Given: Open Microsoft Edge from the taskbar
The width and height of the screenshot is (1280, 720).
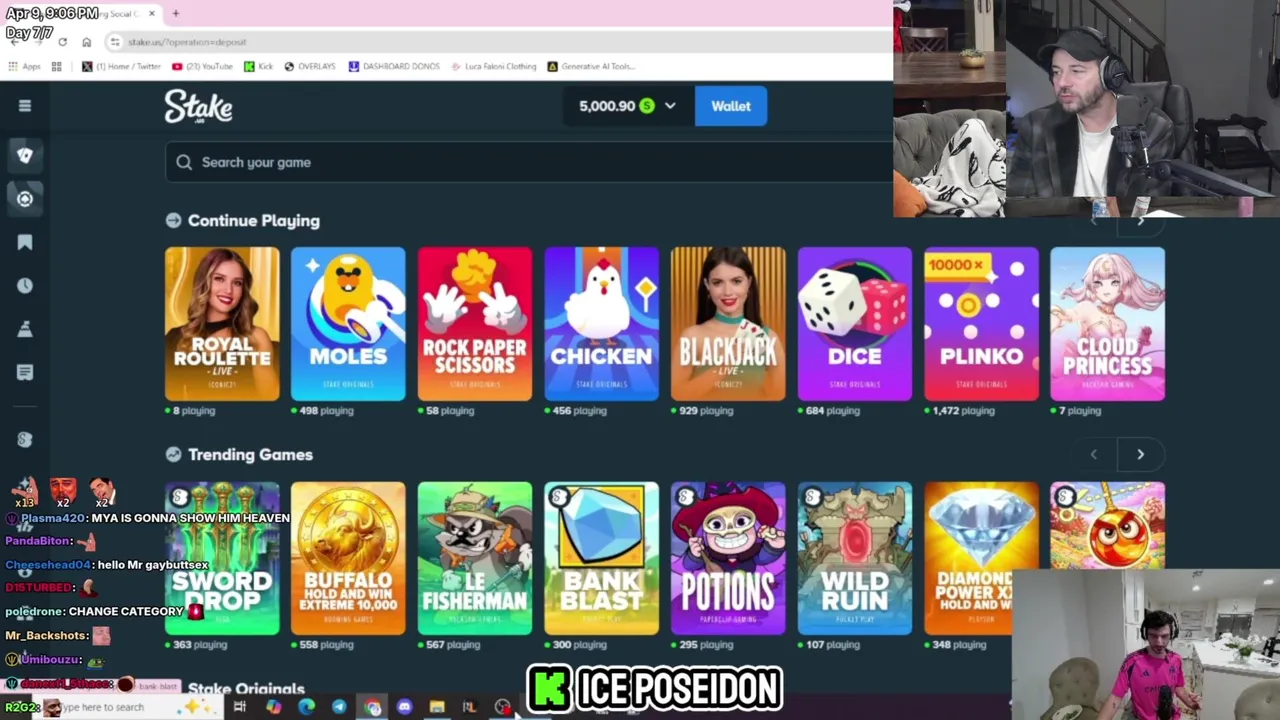Looking at the screenshot, I should coord(306,707).
